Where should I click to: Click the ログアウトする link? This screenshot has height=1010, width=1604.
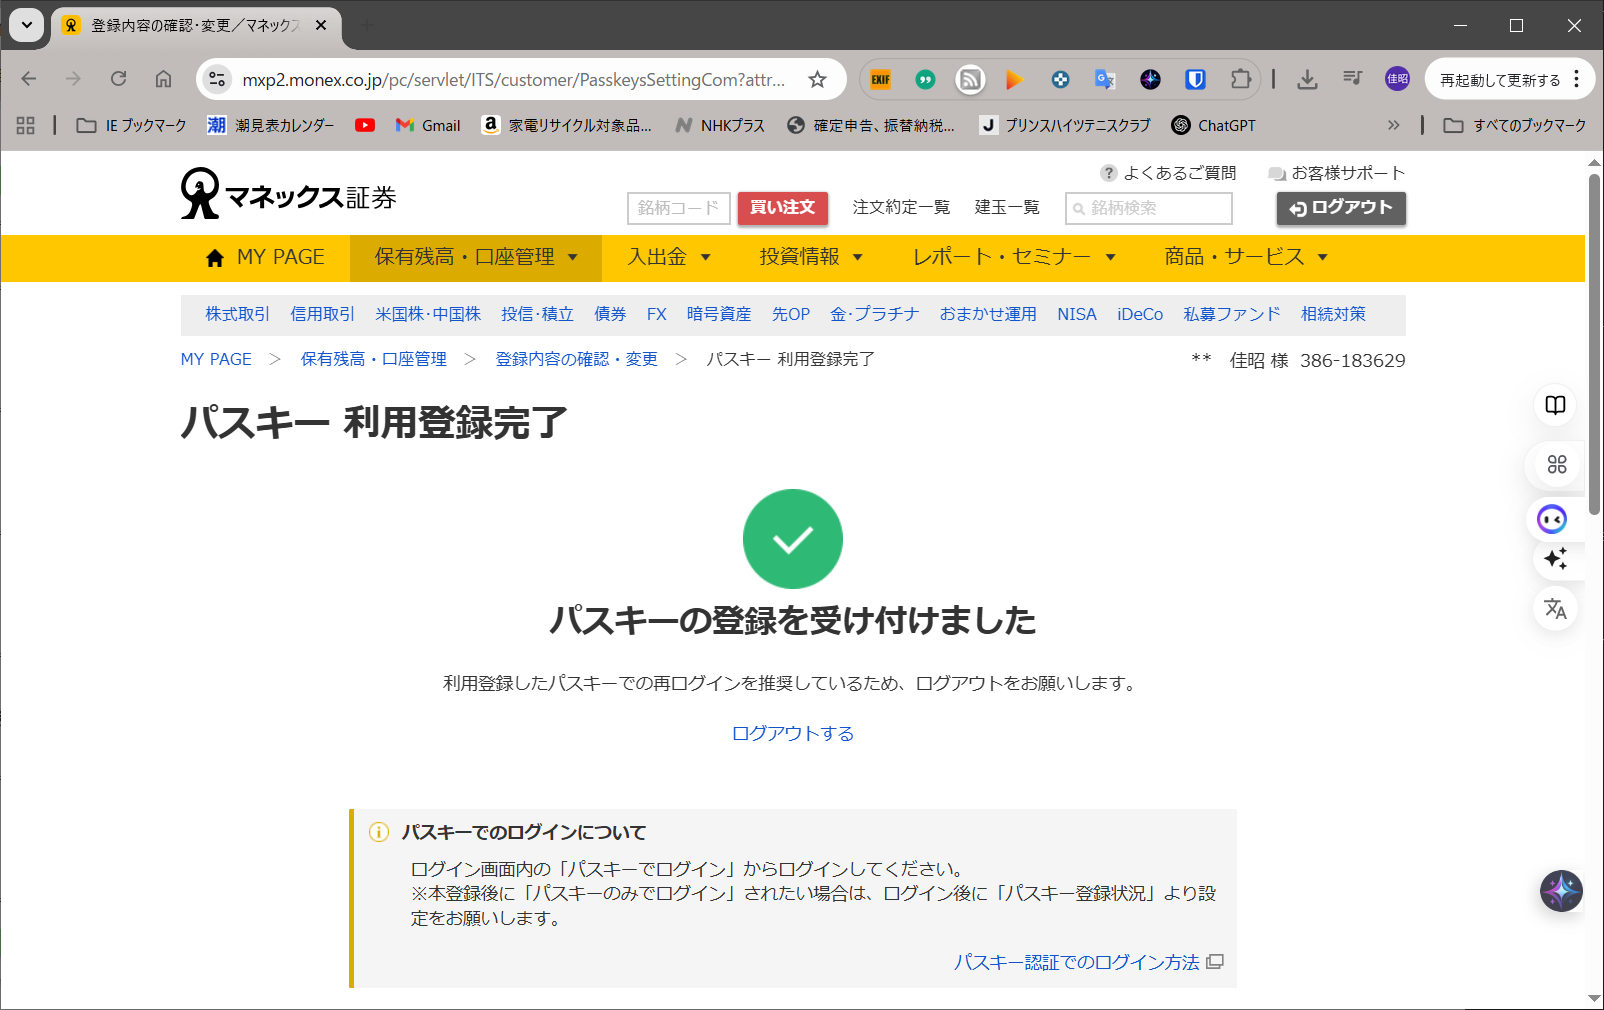click(x=792, y=733)
